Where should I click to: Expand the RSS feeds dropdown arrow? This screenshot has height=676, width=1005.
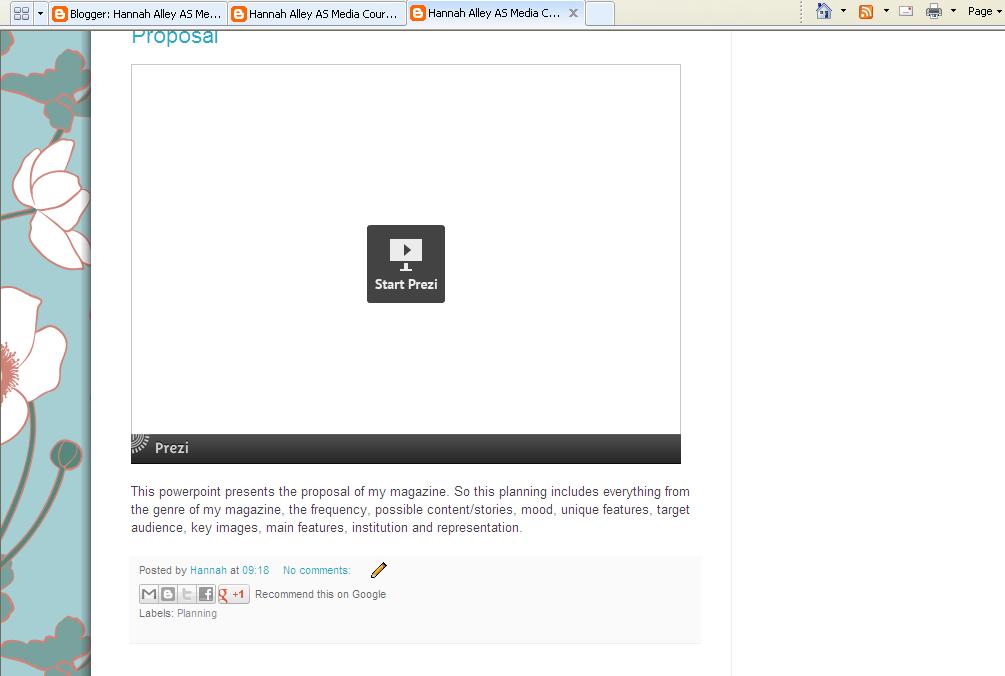886,11
